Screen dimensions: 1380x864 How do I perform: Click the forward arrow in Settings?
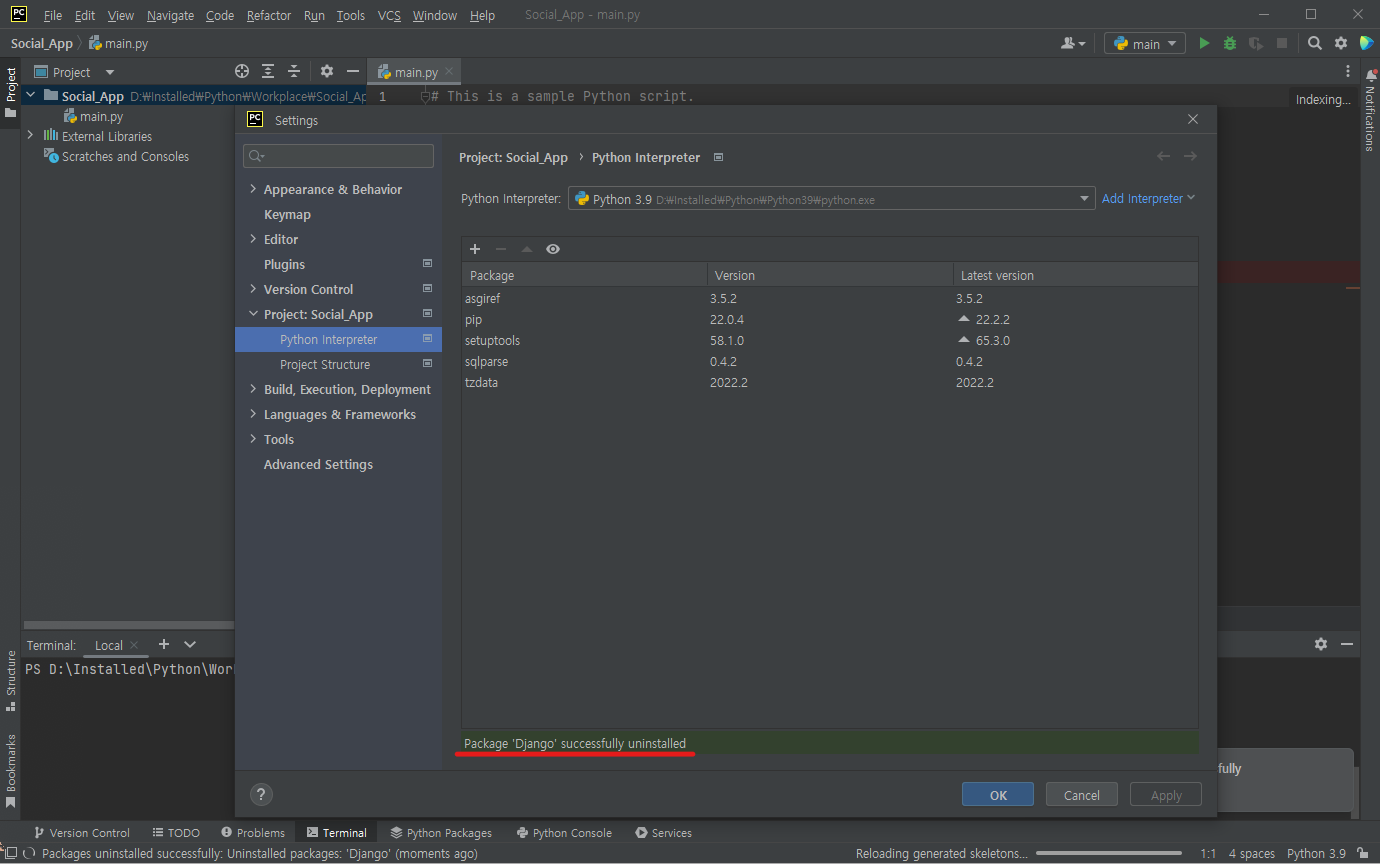click(1190, 156)
